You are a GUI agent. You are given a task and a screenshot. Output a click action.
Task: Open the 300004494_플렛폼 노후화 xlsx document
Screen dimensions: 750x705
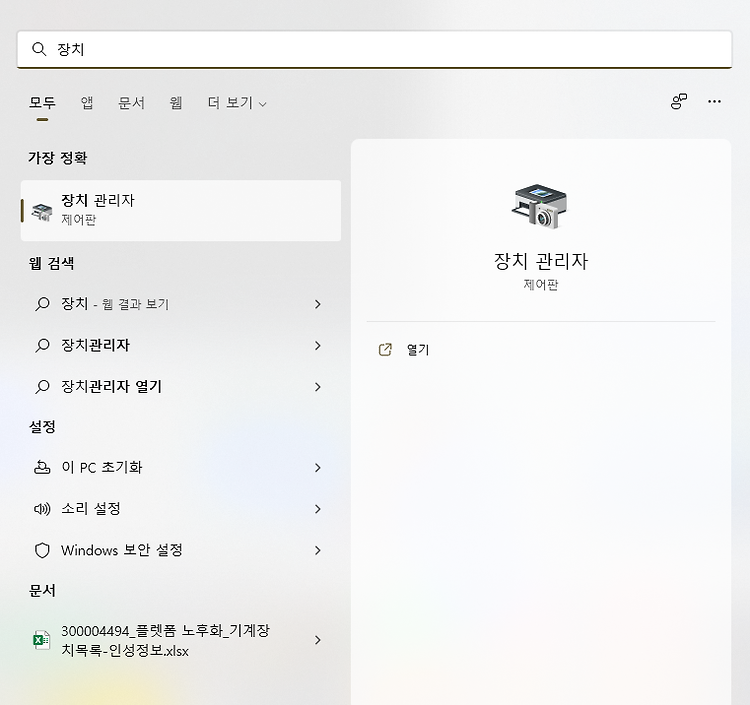181,640
